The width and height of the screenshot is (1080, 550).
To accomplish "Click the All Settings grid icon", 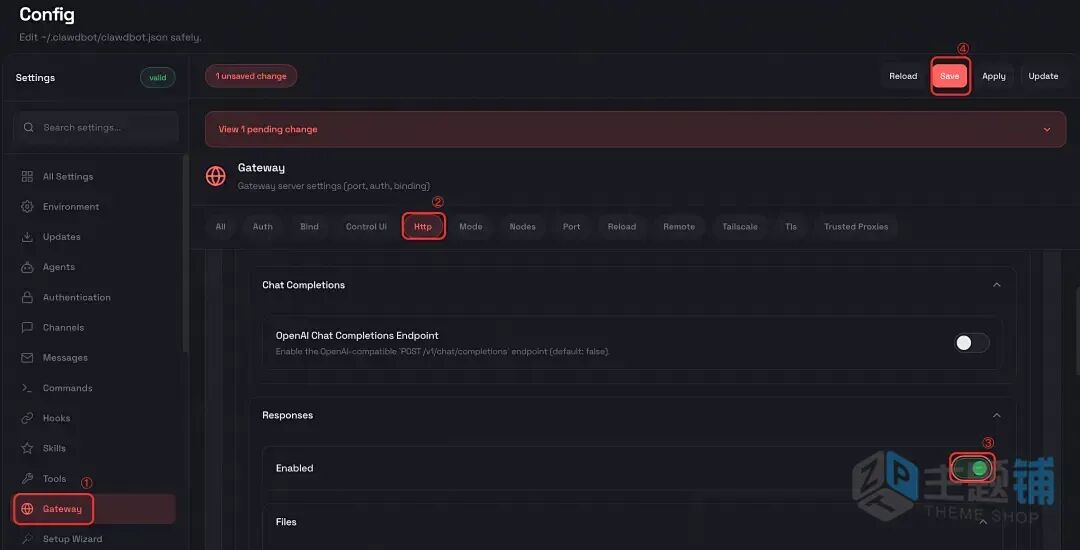I will pyautogui.click(x=27, y=177).
